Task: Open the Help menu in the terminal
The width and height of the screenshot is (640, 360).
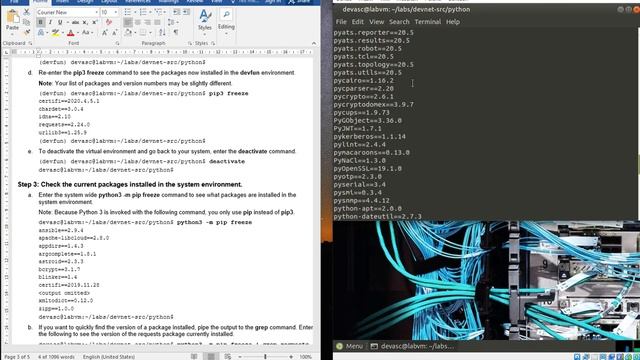Action: pyautogui.click(x=453, y=22)
